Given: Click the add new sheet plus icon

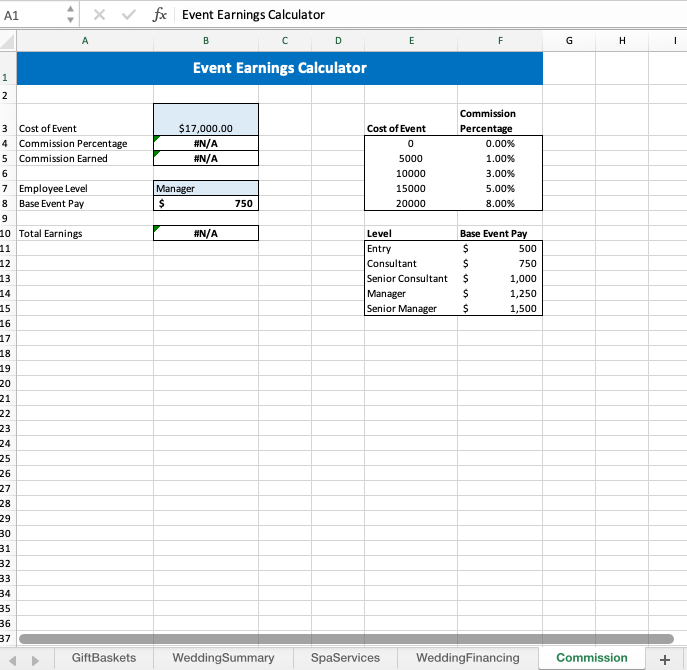Looking at the screenshot, I should click(665, 659).
